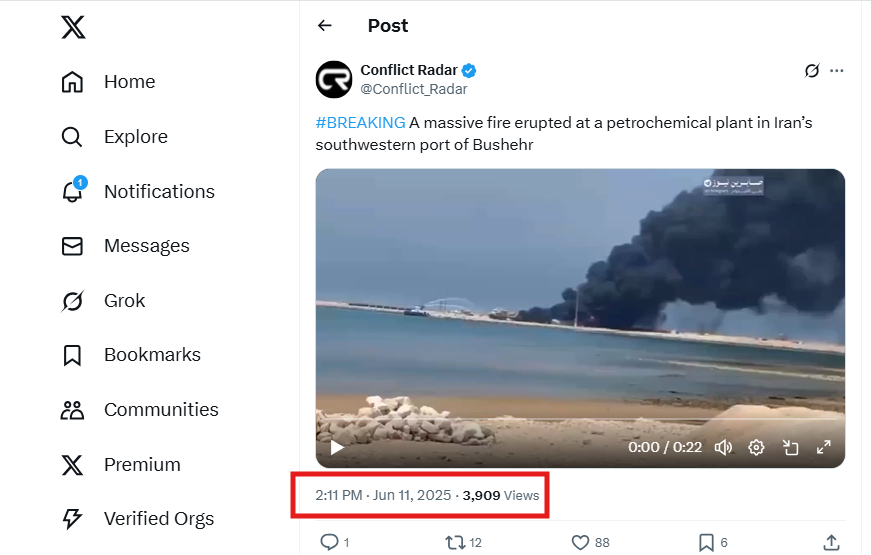Go back using the arrow icon
The width and height of the screenshot is (871, 555).
[x=324, y=26]
